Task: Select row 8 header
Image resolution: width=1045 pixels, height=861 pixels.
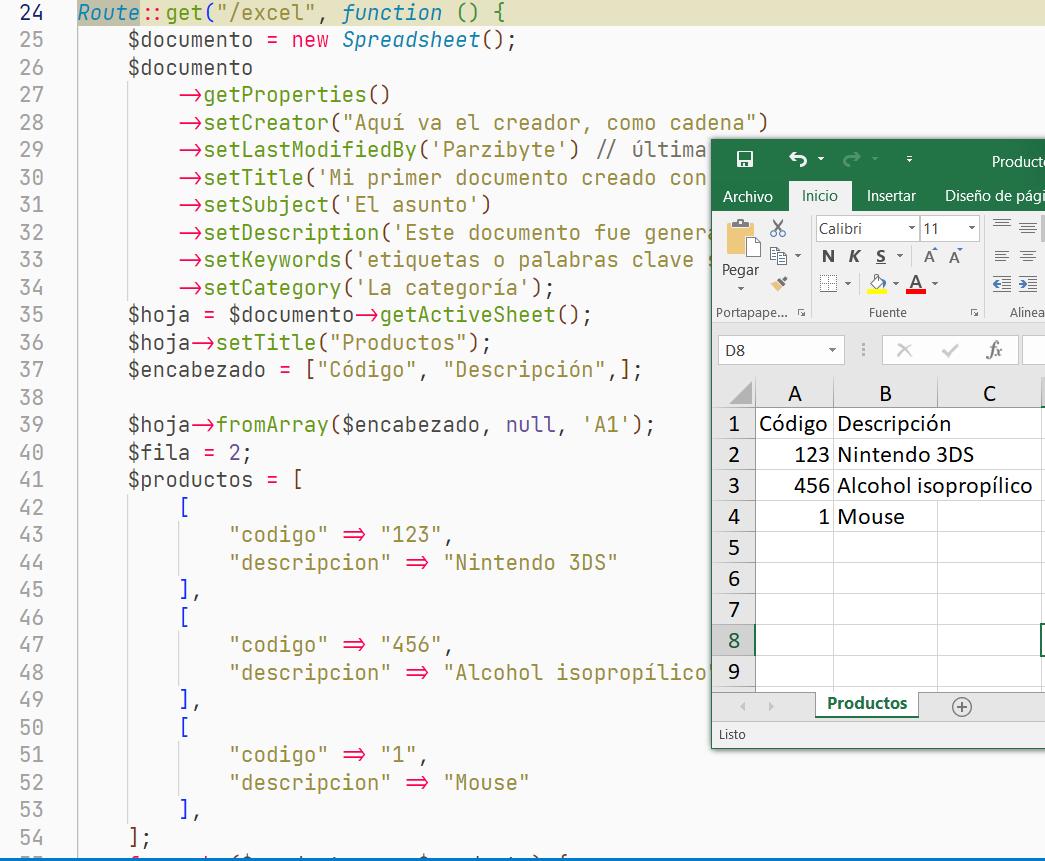Action: click(734, 640)
